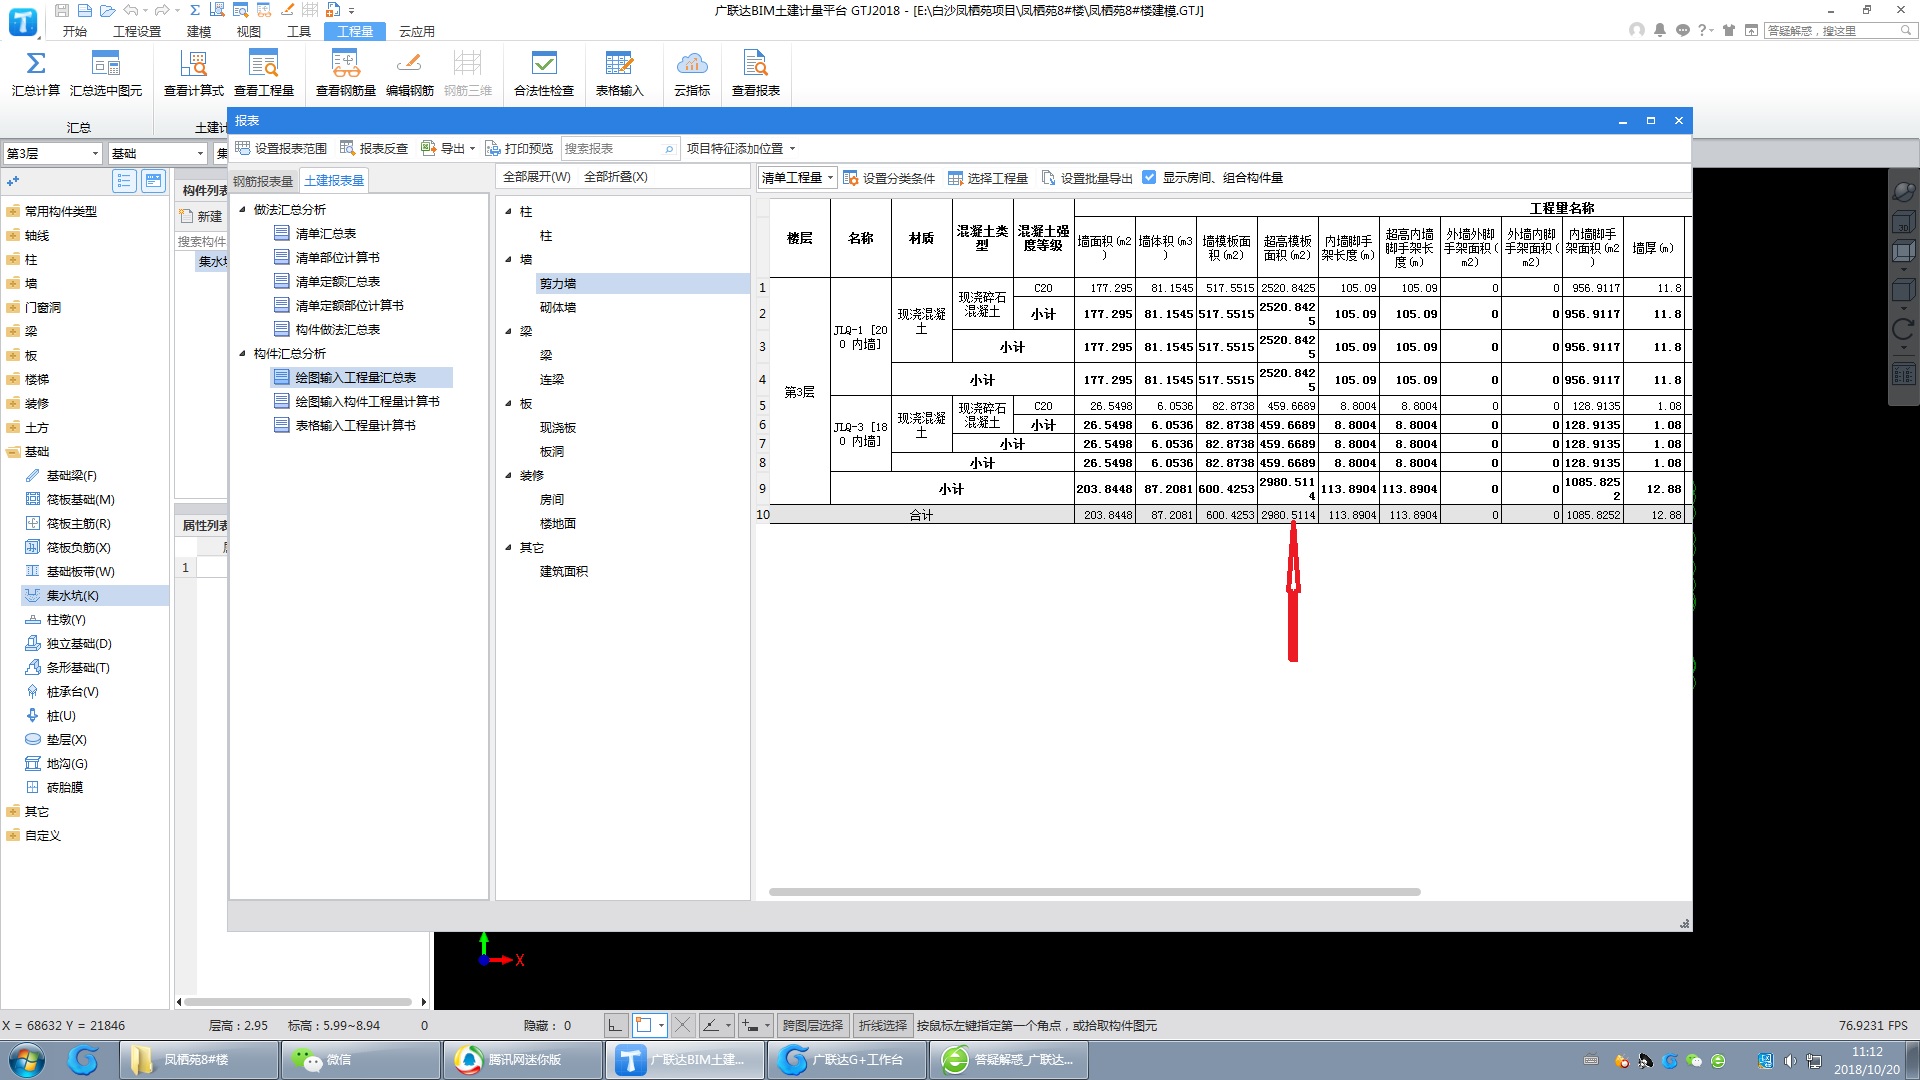Open 项目特征添加位置 dropdown
Screen dimensions: 1920x1080
point(741,148)
